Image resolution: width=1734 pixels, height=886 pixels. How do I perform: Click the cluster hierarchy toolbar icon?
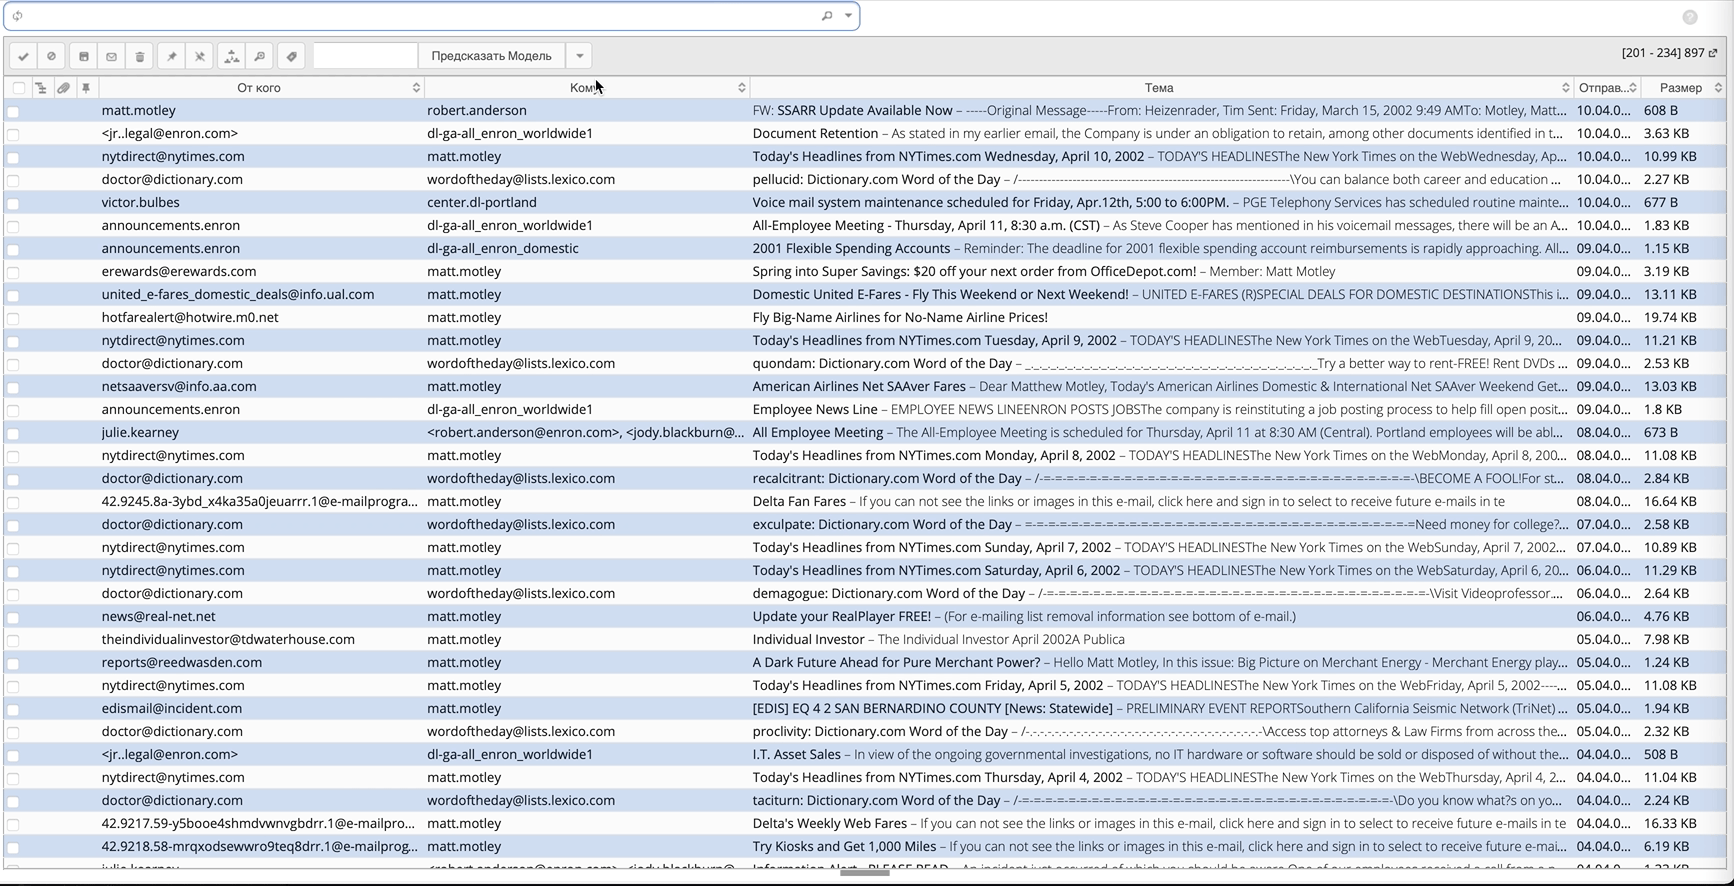pos(232,56)
